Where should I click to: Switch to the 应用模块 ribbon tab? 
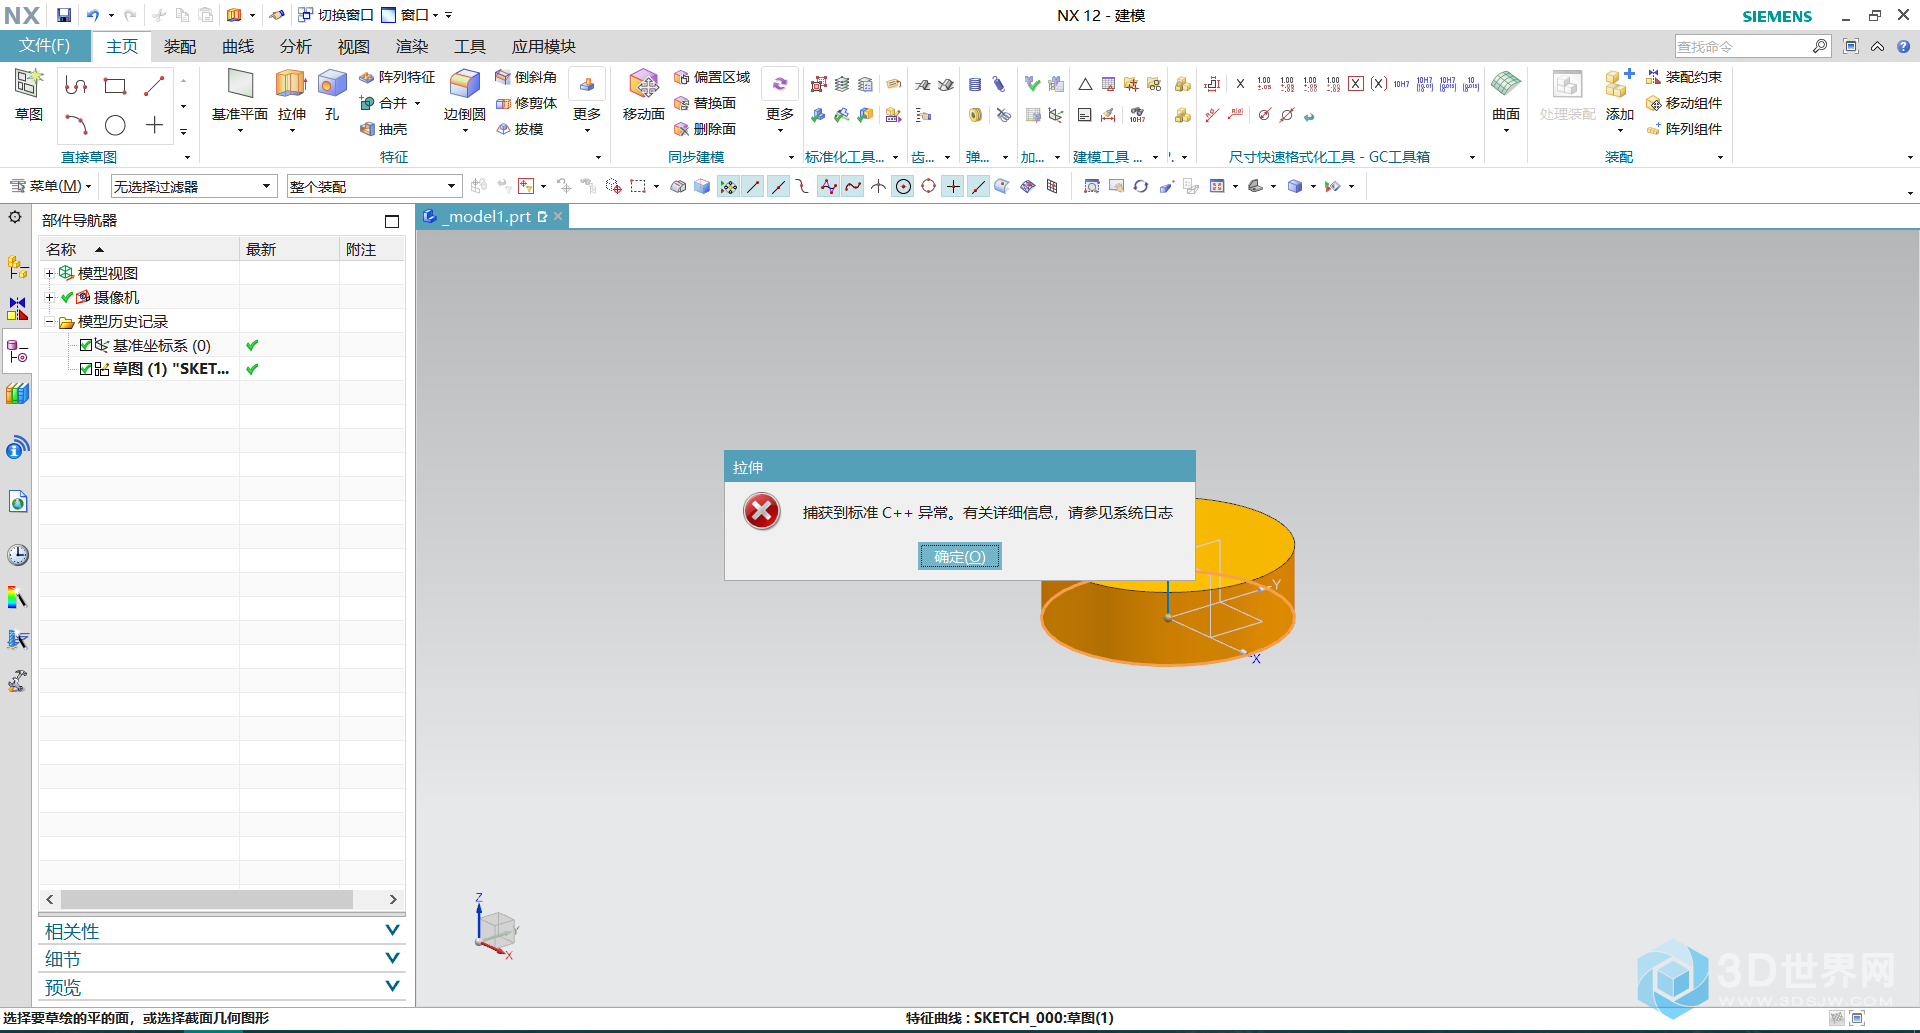coord(544,46)
